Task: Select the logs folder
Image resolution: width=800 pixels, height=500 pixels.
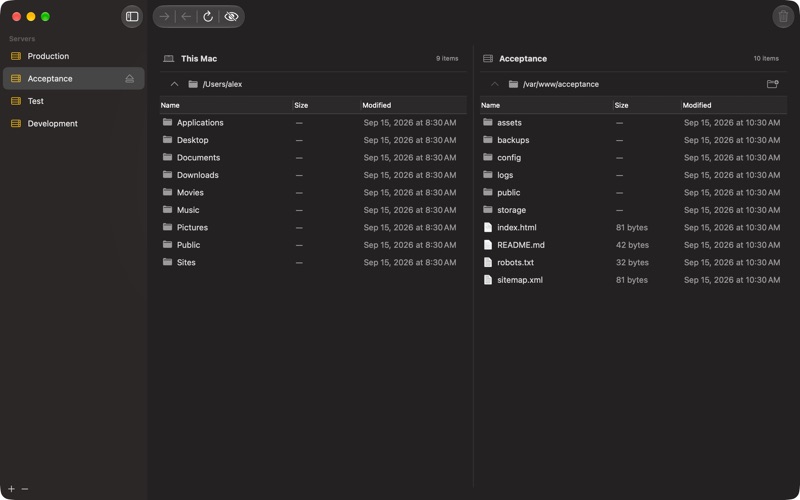Action: (633, 175)
